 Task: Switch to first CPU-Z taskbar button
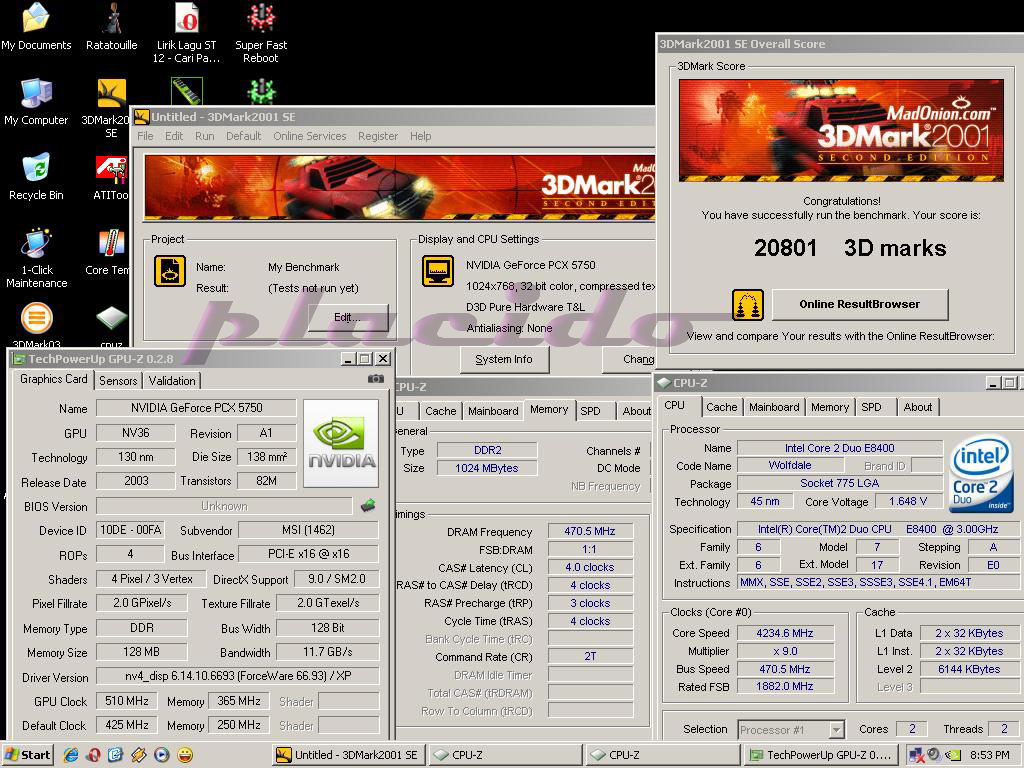coord(505,755)
